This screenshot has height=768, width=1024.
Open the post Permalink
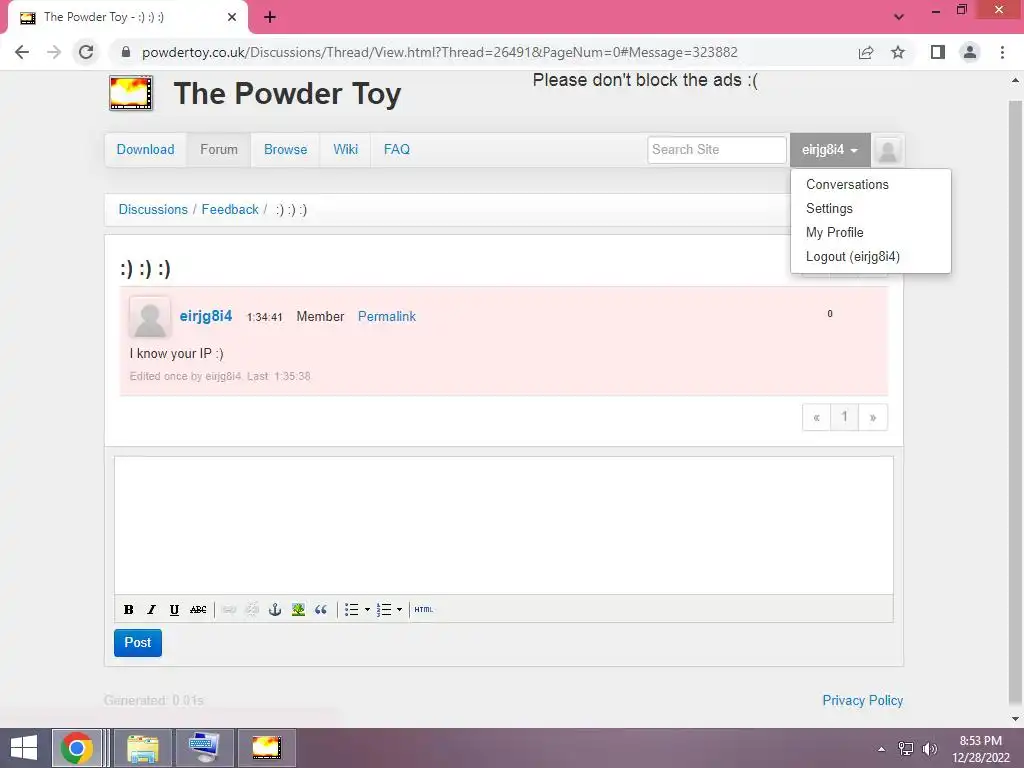[387, 317]
